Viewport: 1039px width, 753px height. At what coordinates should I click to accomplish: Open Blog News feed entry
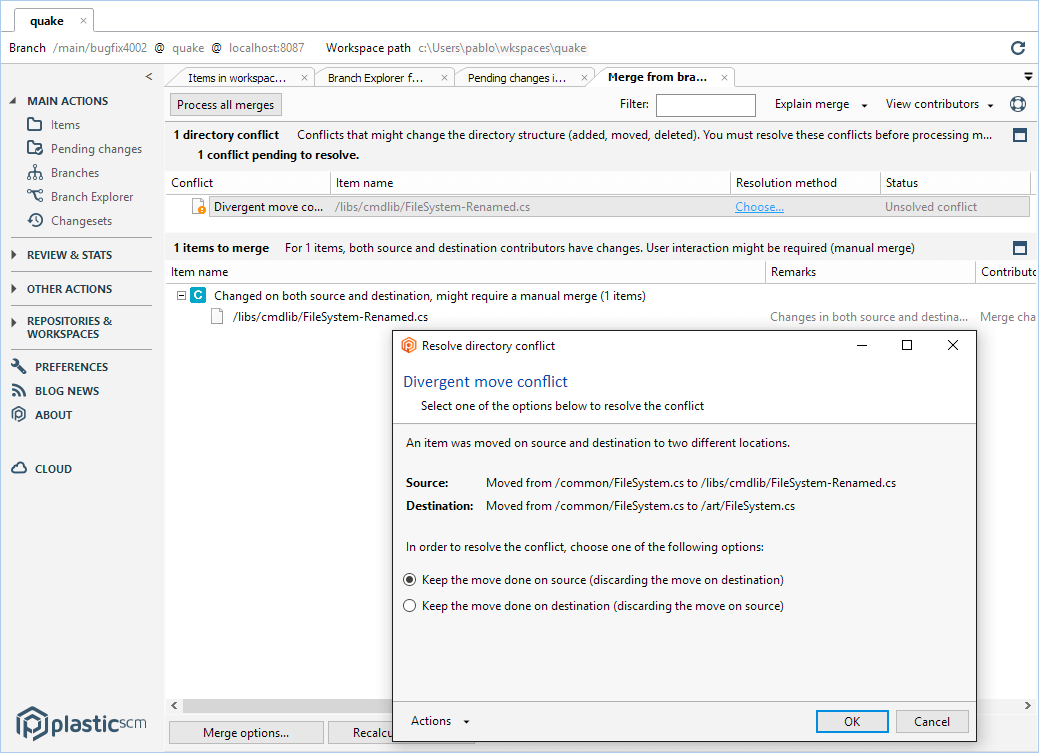click(66, 391)
